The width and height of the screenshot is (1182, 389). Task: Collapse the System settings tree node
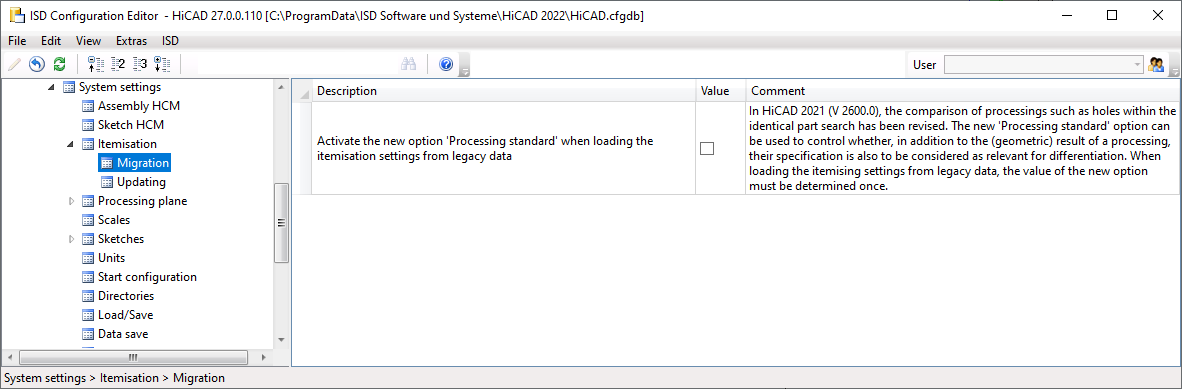pos(51,87)
